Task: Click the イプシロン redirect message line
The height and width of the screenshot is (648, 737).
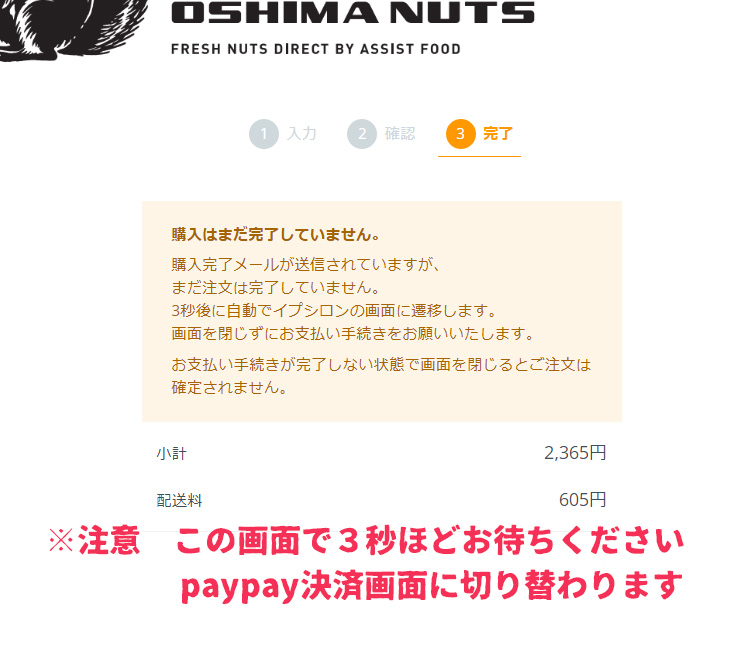Action: pyautogui.click(x=334, y=311)
